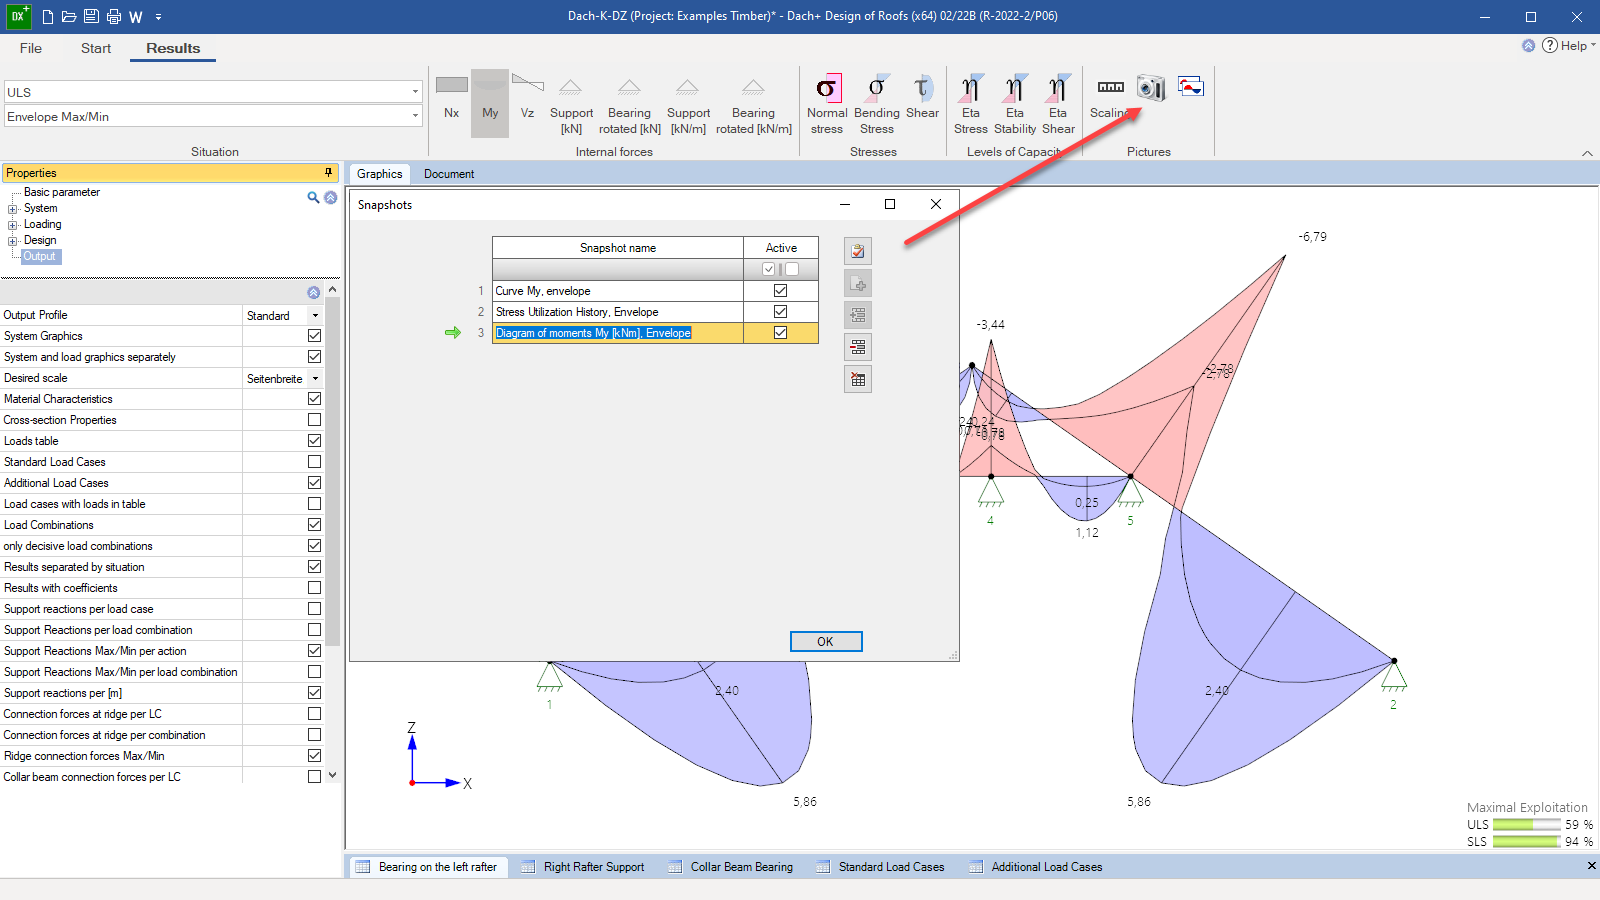The width and height of the screenshot is (1600, 900).
Task: Expand the Loading tree node
Action: [x=13, y=225]
